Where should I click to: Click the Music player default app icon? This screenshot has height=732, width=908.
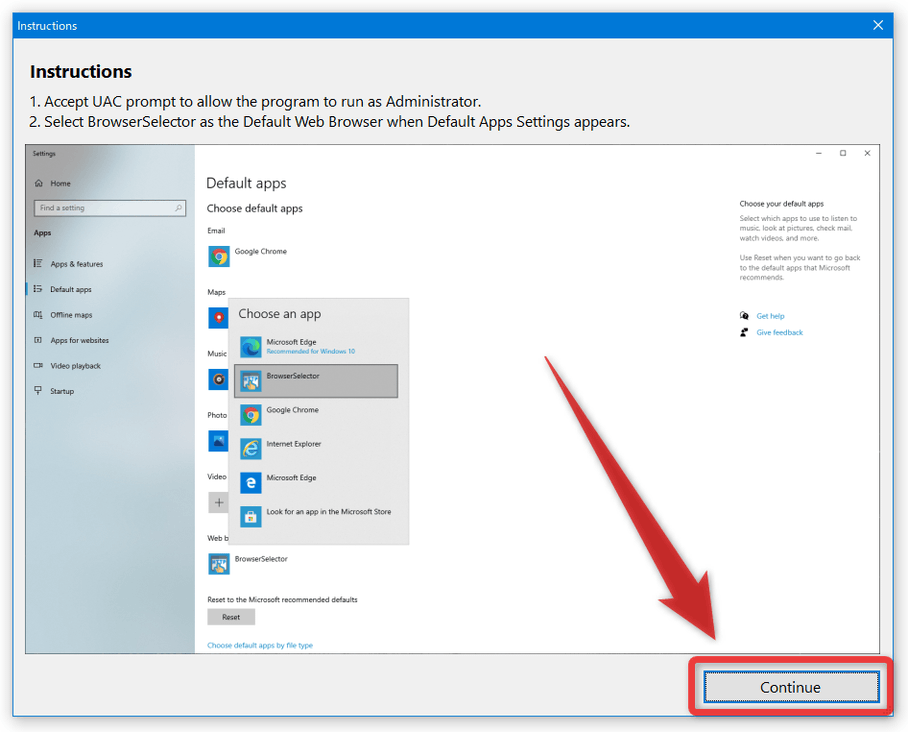(218, 379)
